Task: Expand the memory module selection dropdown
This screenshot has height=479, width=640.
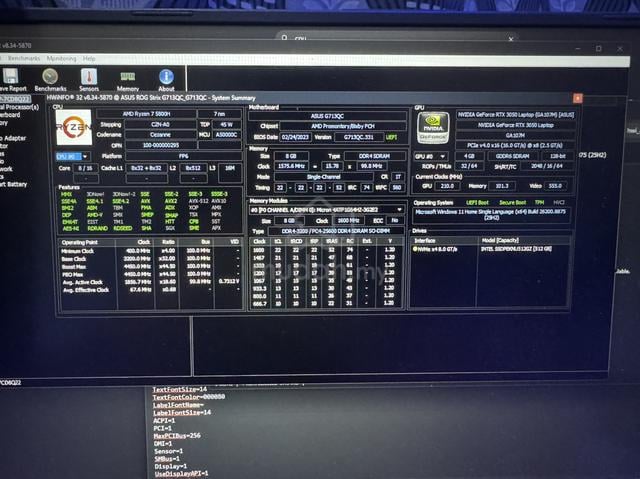Action: (399, 210)
